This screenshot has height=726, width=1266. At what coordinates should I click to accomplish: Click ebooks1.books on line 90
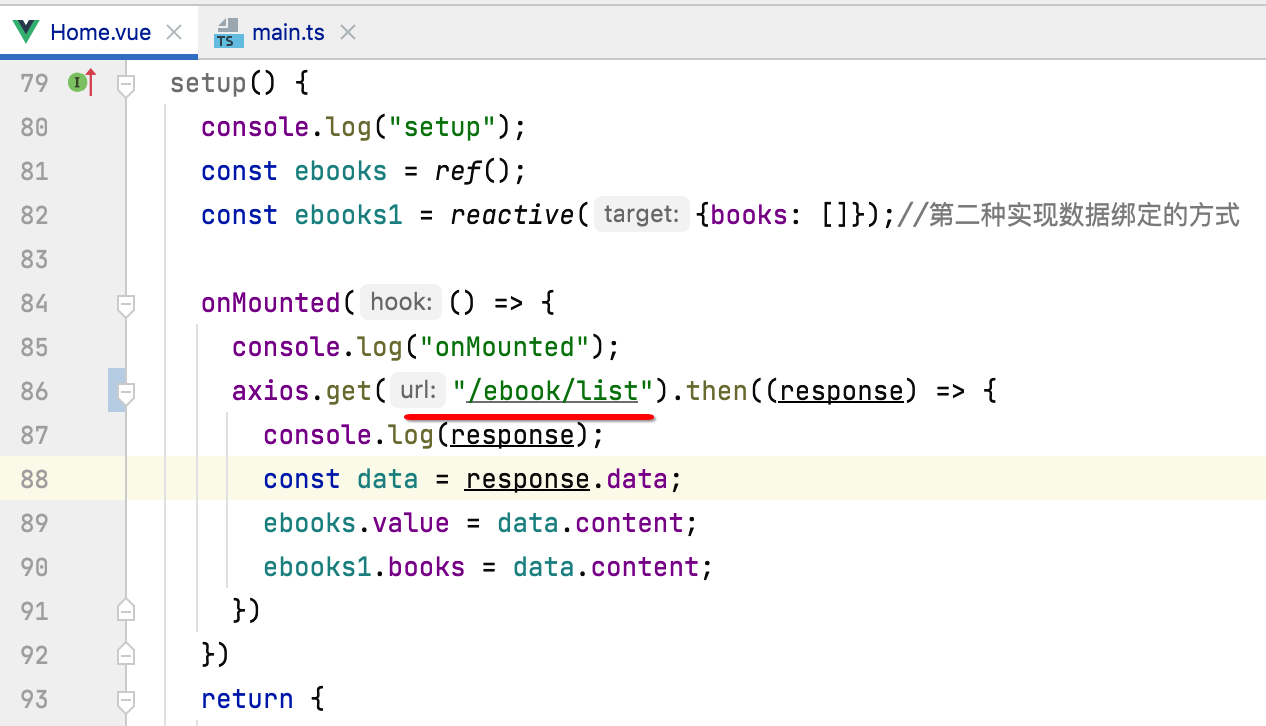[x=364, y=567]
